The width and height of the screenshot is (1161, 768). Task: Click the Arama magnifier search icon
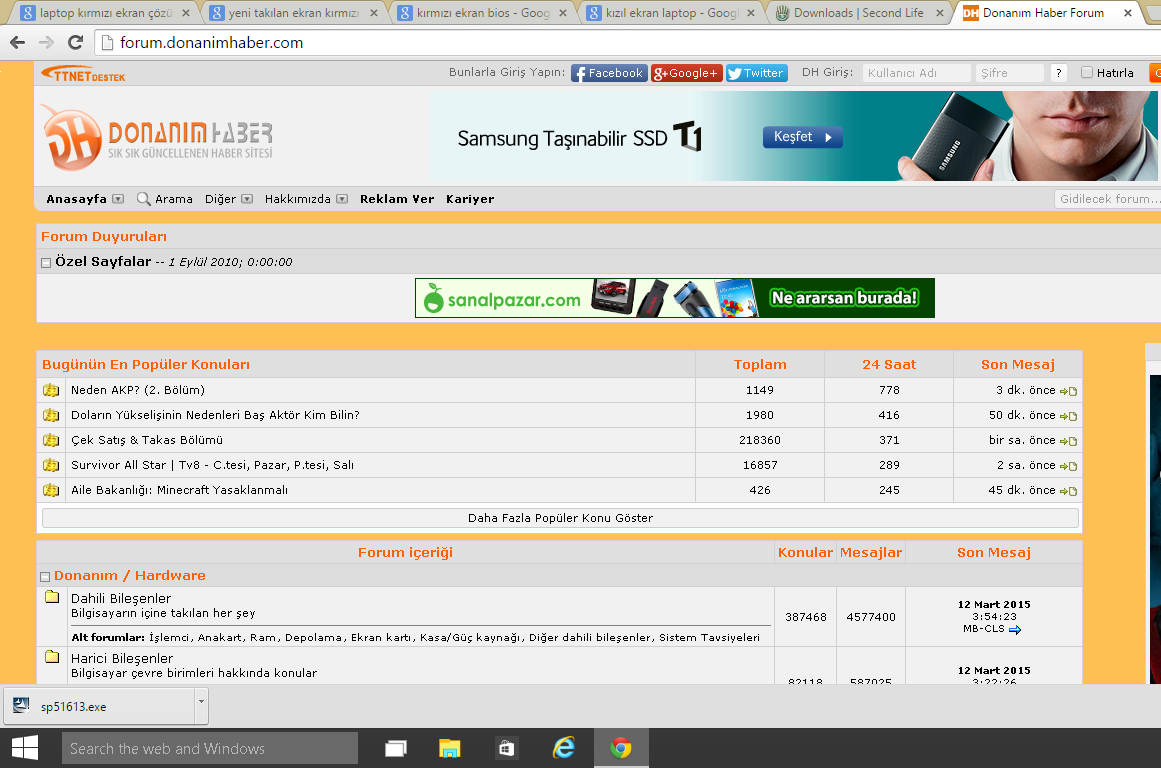click(144, 199)
